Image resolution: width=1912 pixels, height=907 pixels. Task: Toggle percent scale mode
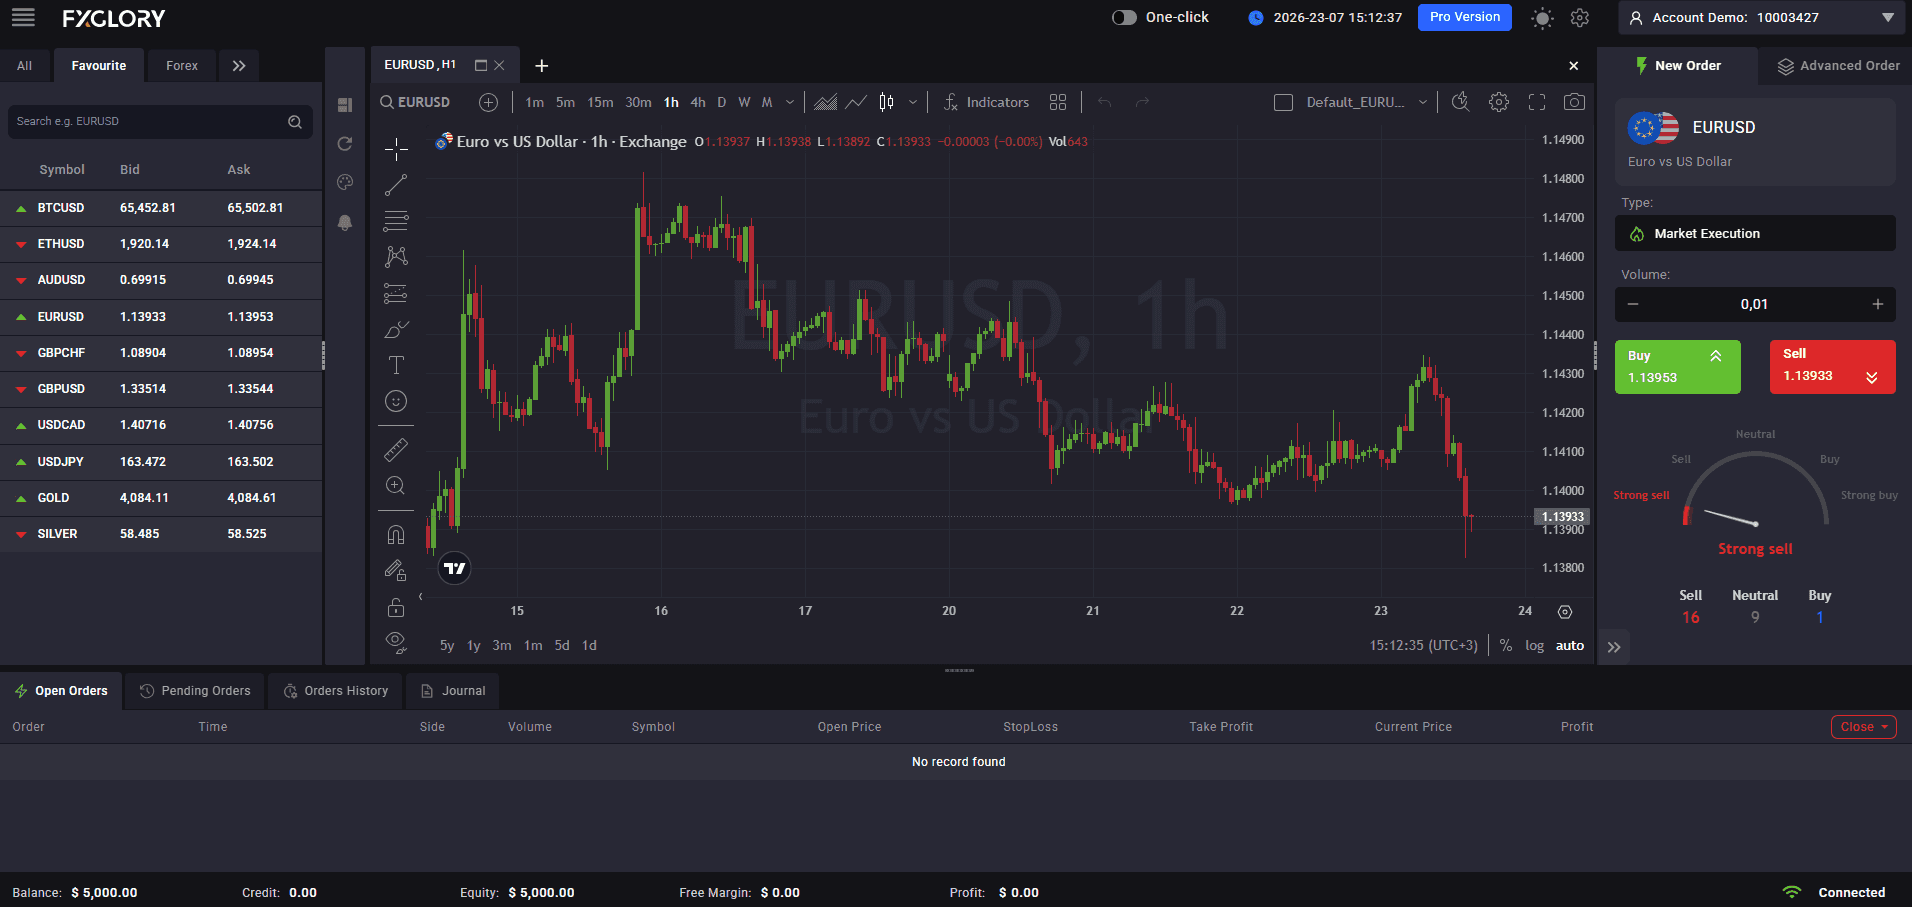1506,646
